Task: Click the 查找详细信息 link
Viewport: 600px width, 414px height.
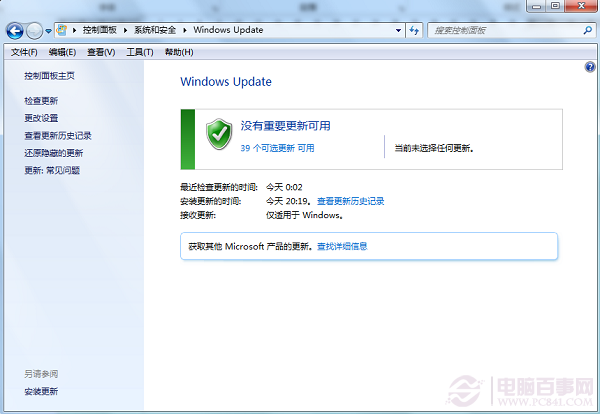Action: coord(342,246)
